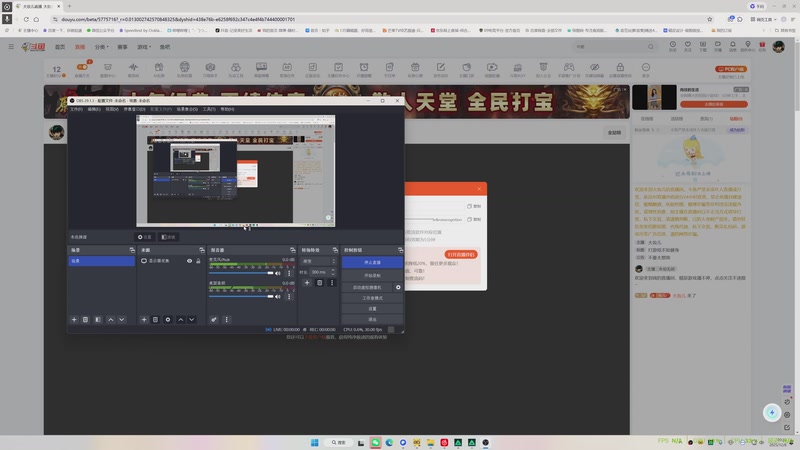Mute the Desktop Audio channel
The image size is (800, 450).
278,296
